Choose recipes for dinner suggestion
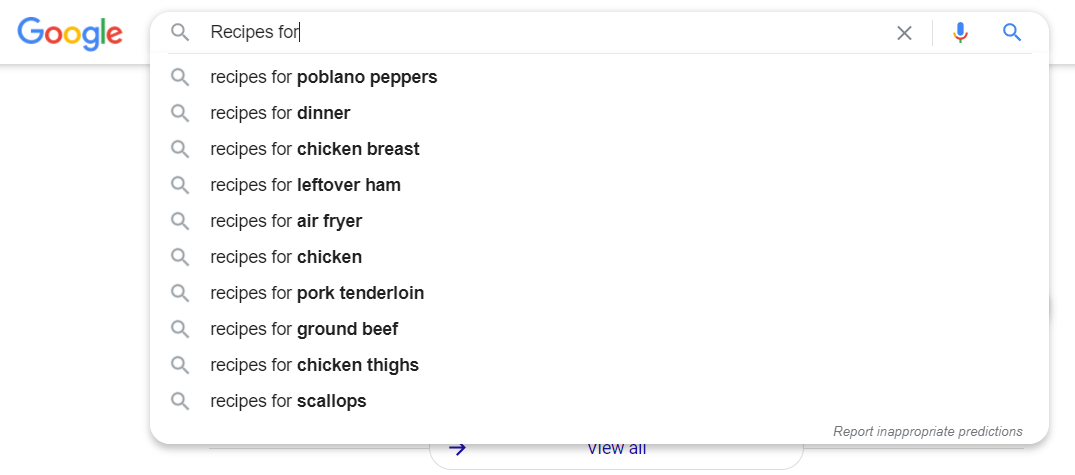The image size is (1075, 475). click(x=599, y=113)
